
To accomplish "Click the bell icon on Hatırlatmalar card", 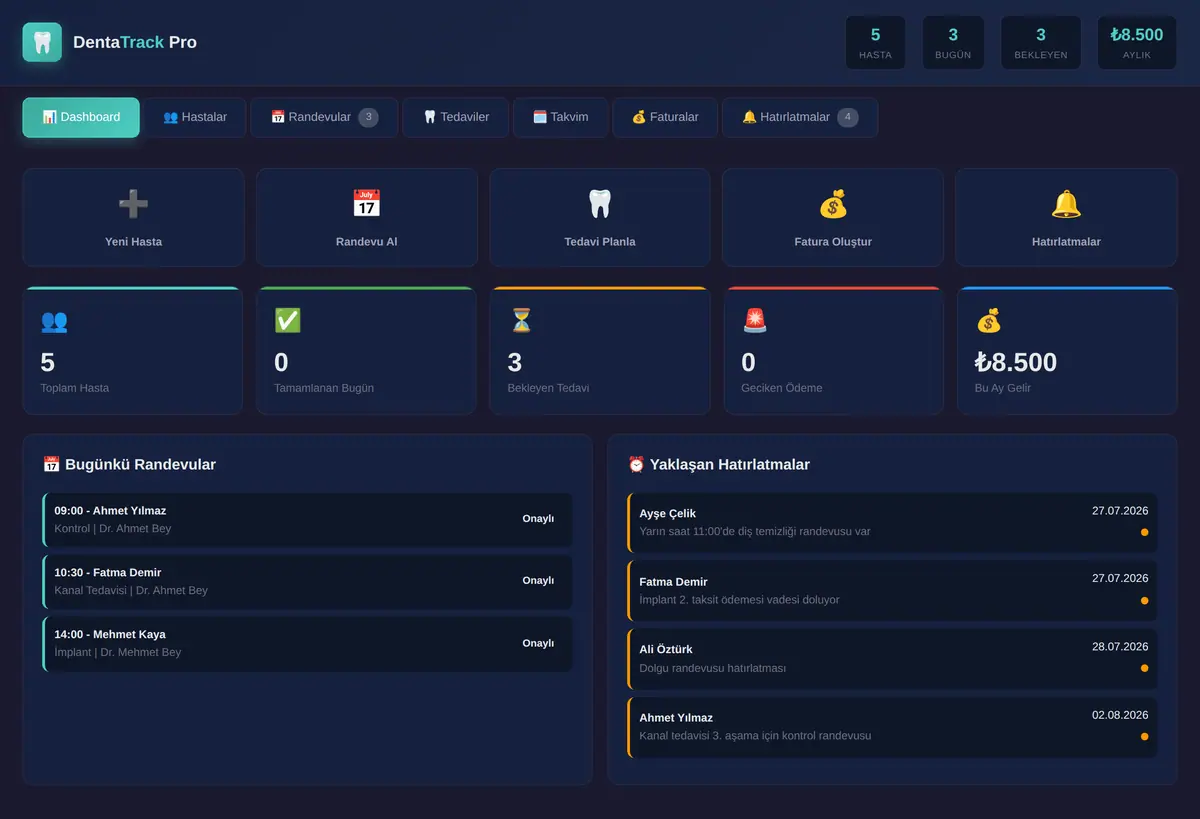I will [x=1066, y=204].
